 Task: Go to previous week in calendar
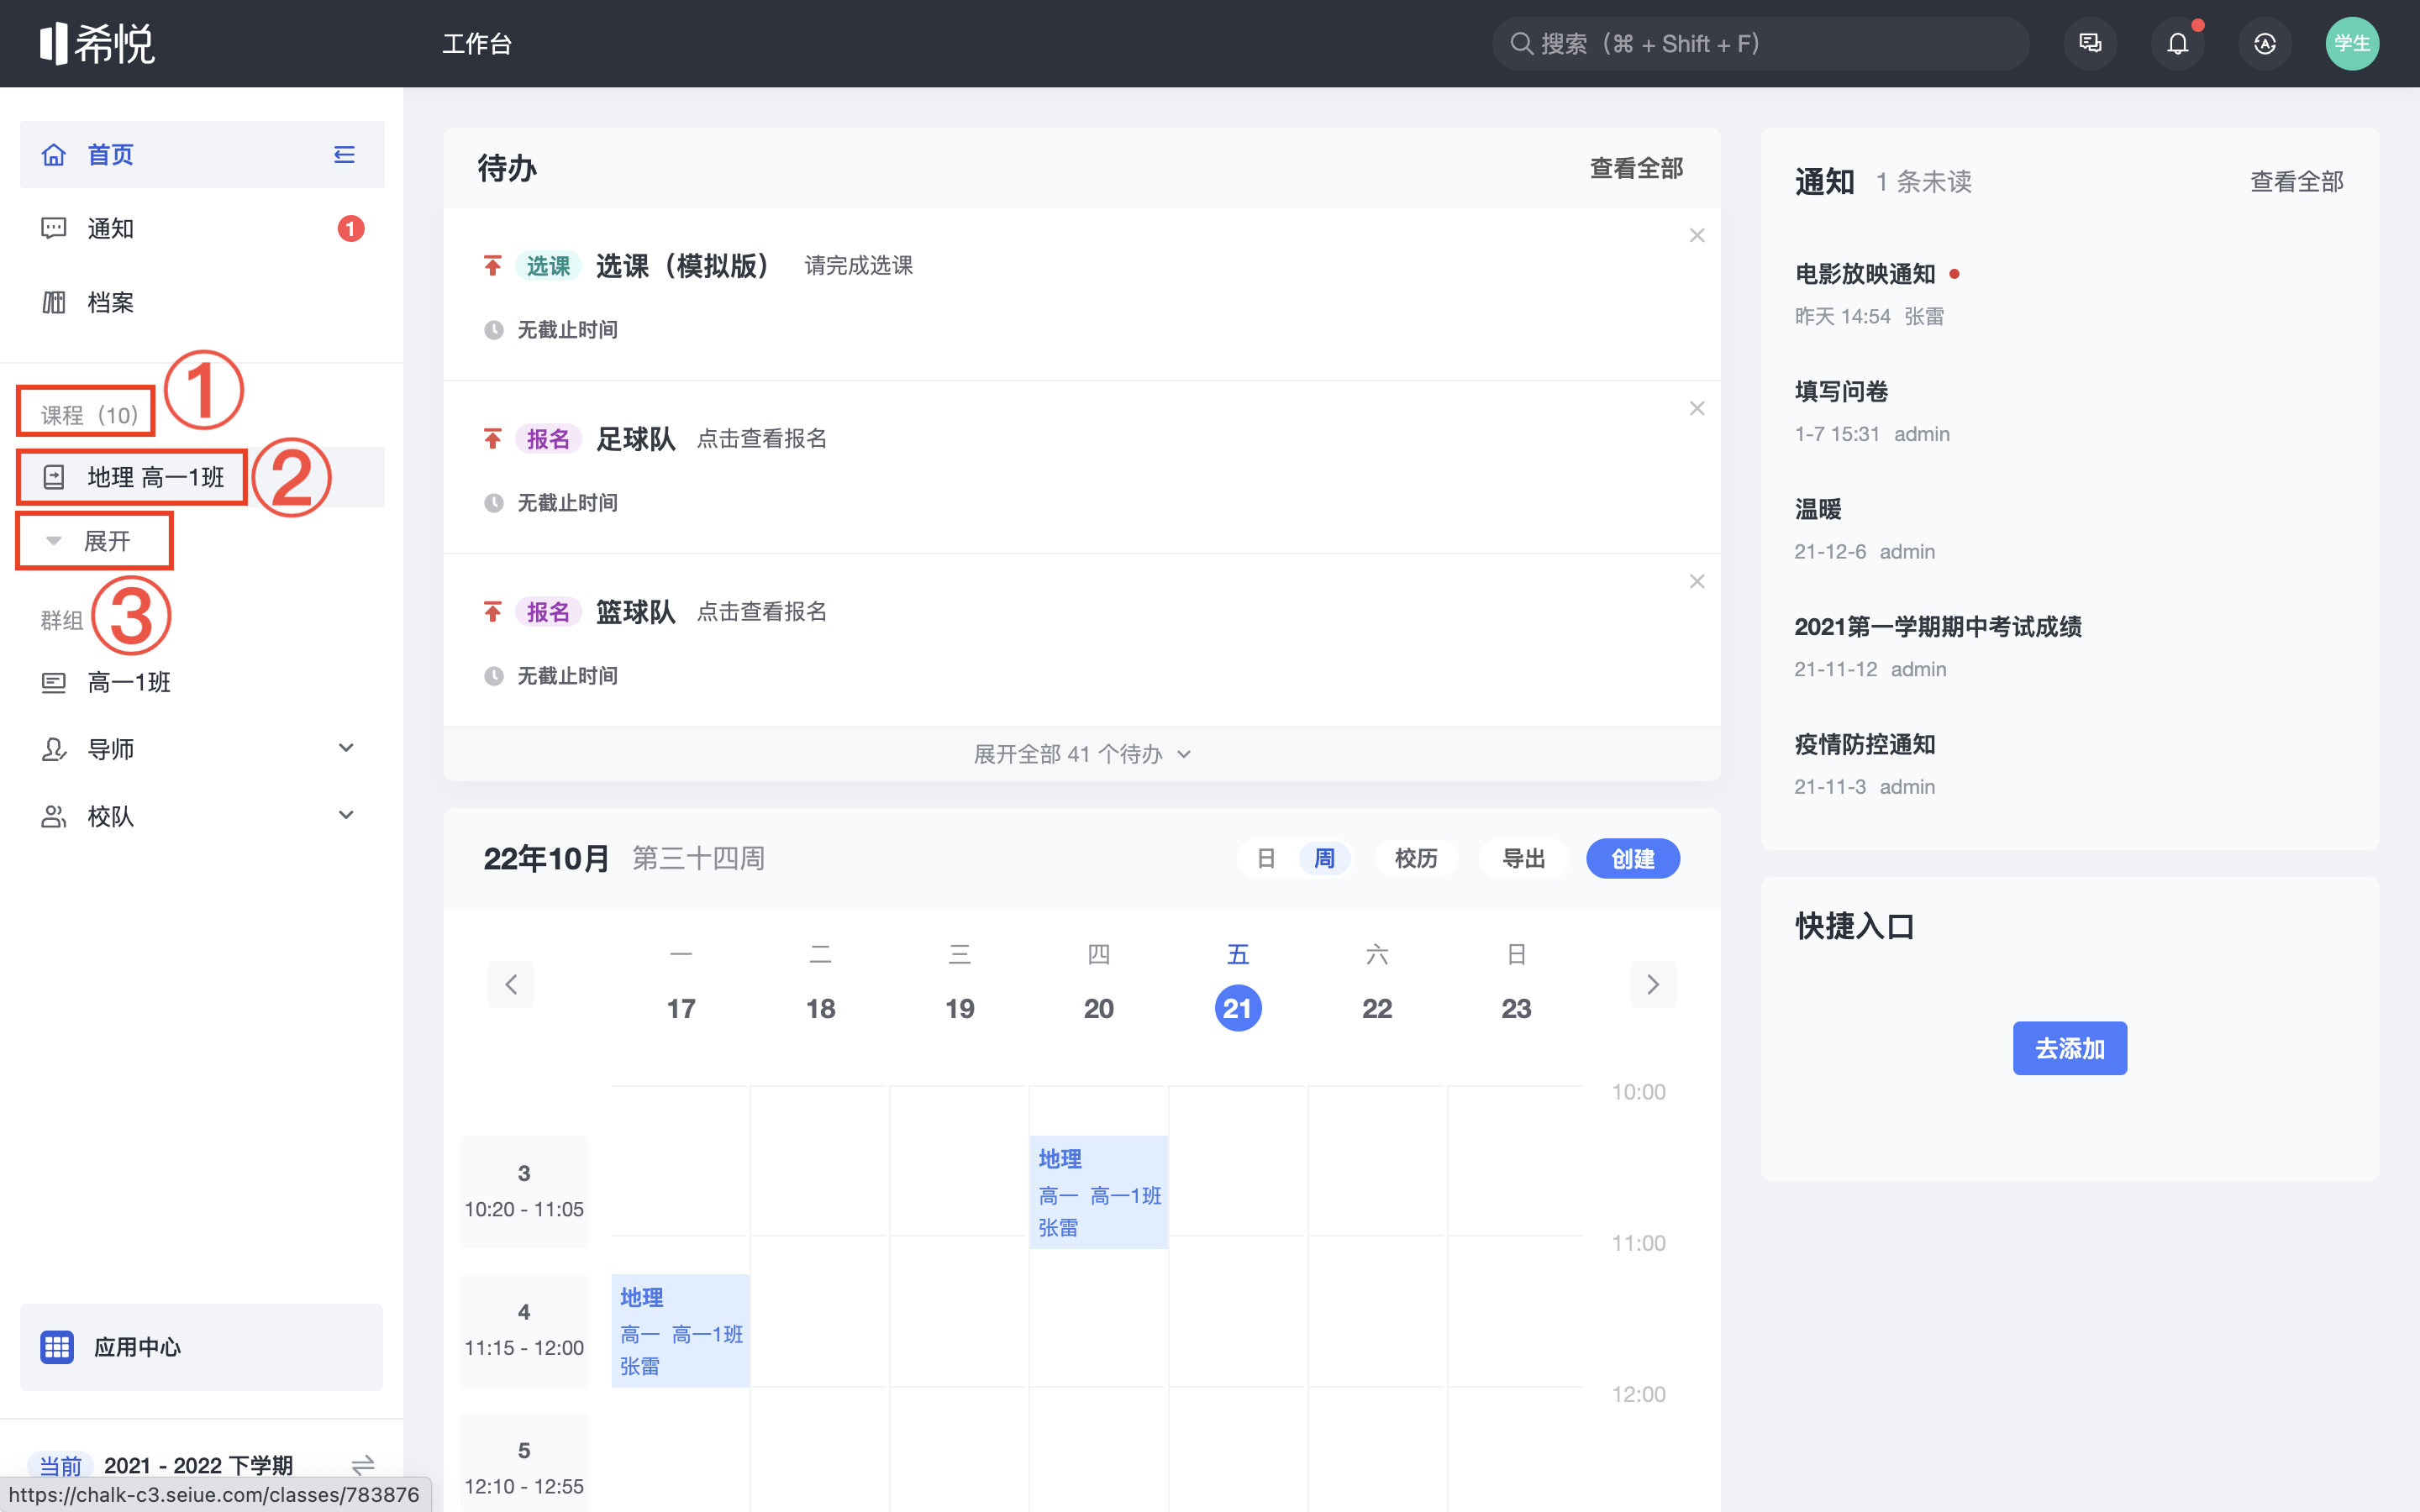point(511,985)
